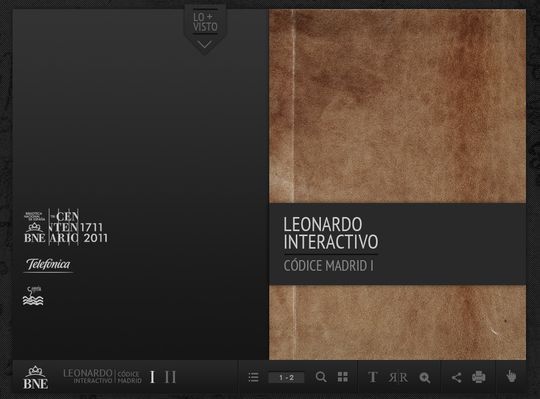Click Códice Madrid label in toolbar
The height and width of the screenshot is (399, 540).
pyautogui.click(x=129, y=377)
